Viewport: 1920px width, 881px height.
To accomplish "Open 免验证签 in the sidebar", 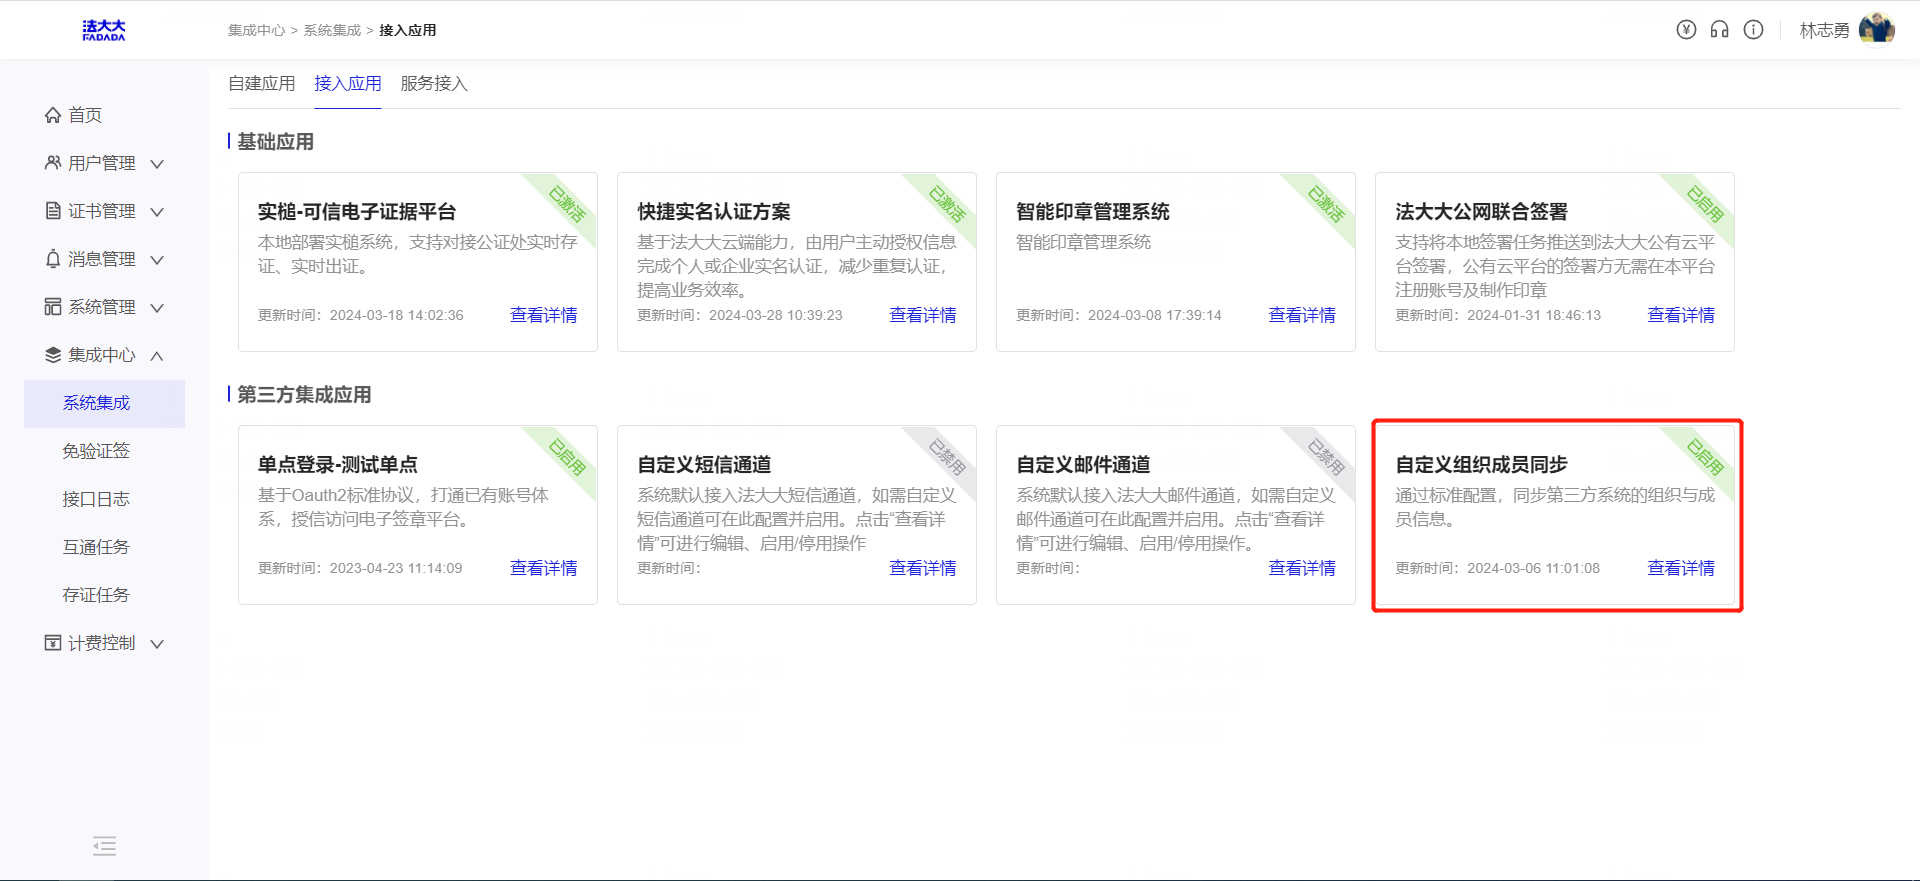I will click(96, 451).
